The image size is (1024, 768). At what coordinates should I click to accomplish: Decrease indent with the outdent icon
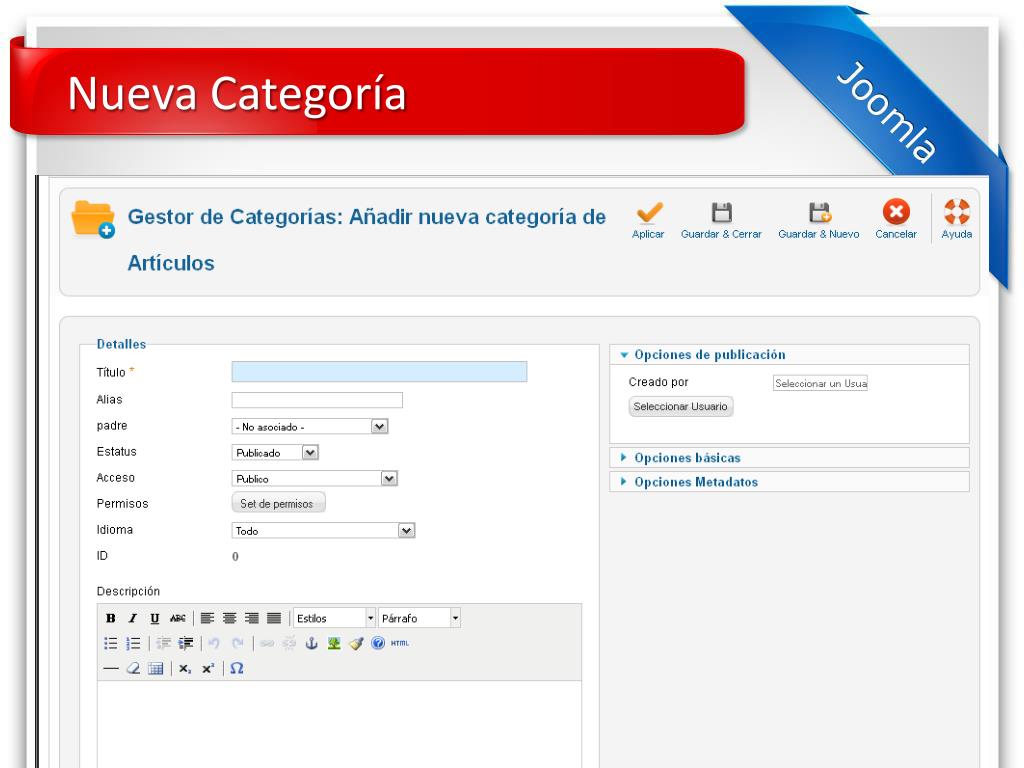tap(163, 643)
